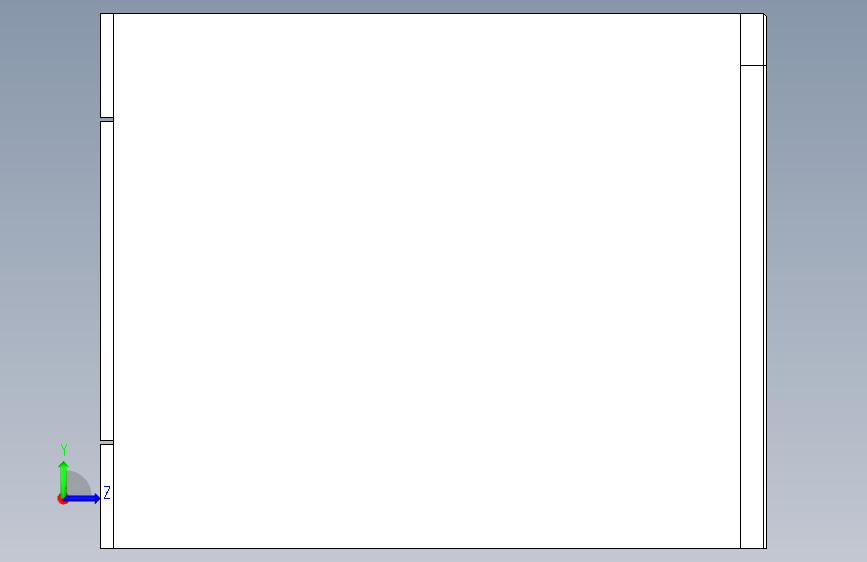Select the top horizontal edge of the model
This screenshot has height=562, width=867.
(431, 13)
